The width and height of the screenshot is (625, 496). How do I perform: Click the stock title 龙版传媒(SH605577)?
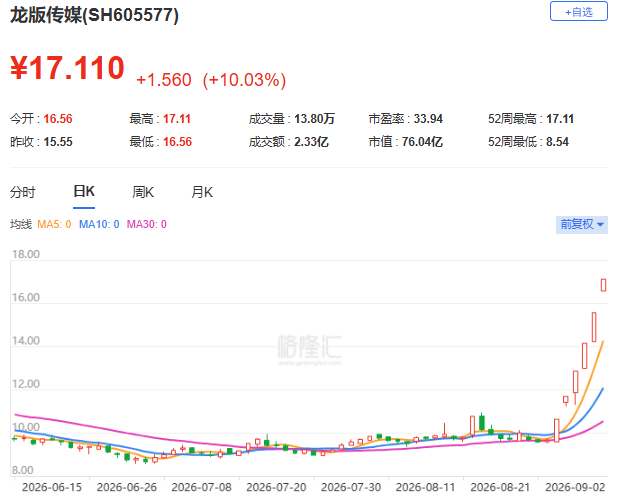pyautogui.click(x=94, y=16)
